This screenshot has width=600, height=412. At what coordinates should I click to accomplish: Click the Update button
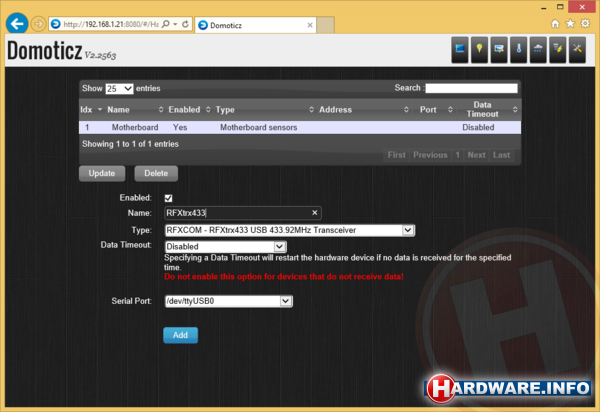102,173
